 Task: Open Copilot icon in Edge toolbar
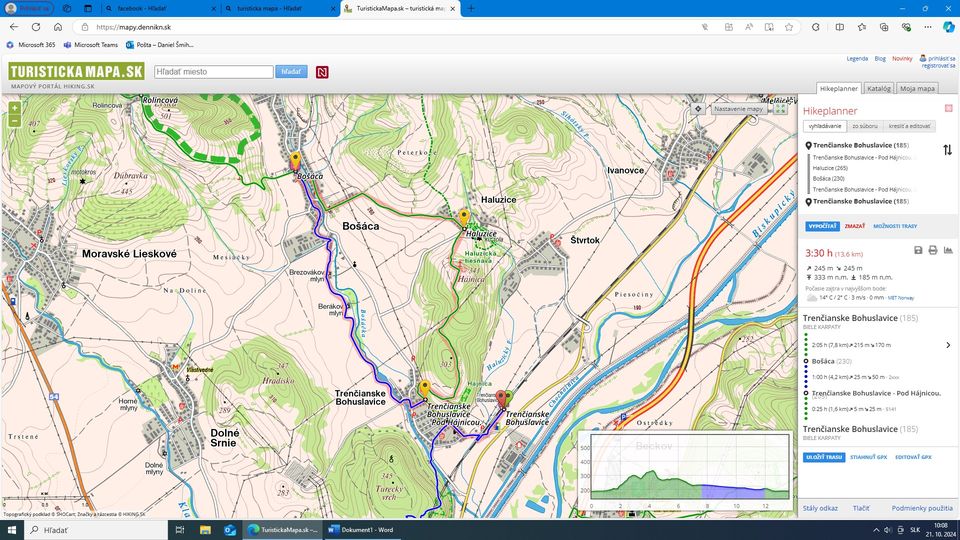point(948,27)
